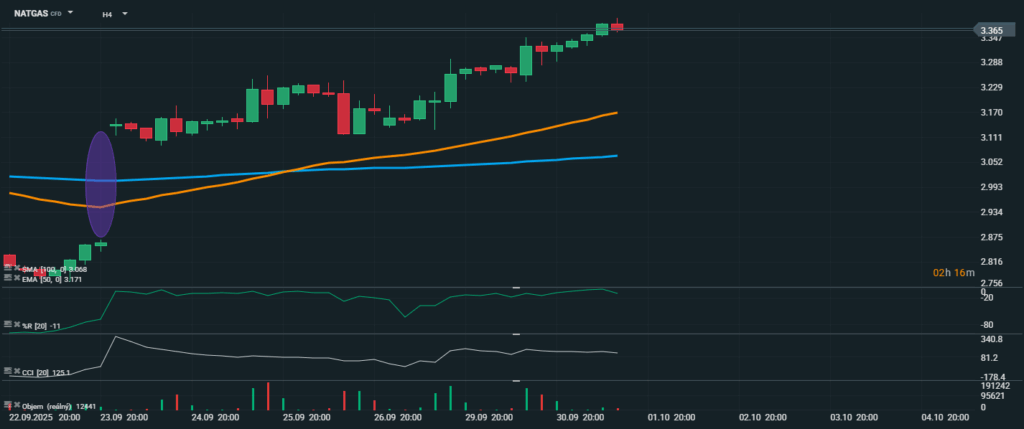
Task: Expand the NATGAS symbol dropdown arrow
Action: (71, 14)
